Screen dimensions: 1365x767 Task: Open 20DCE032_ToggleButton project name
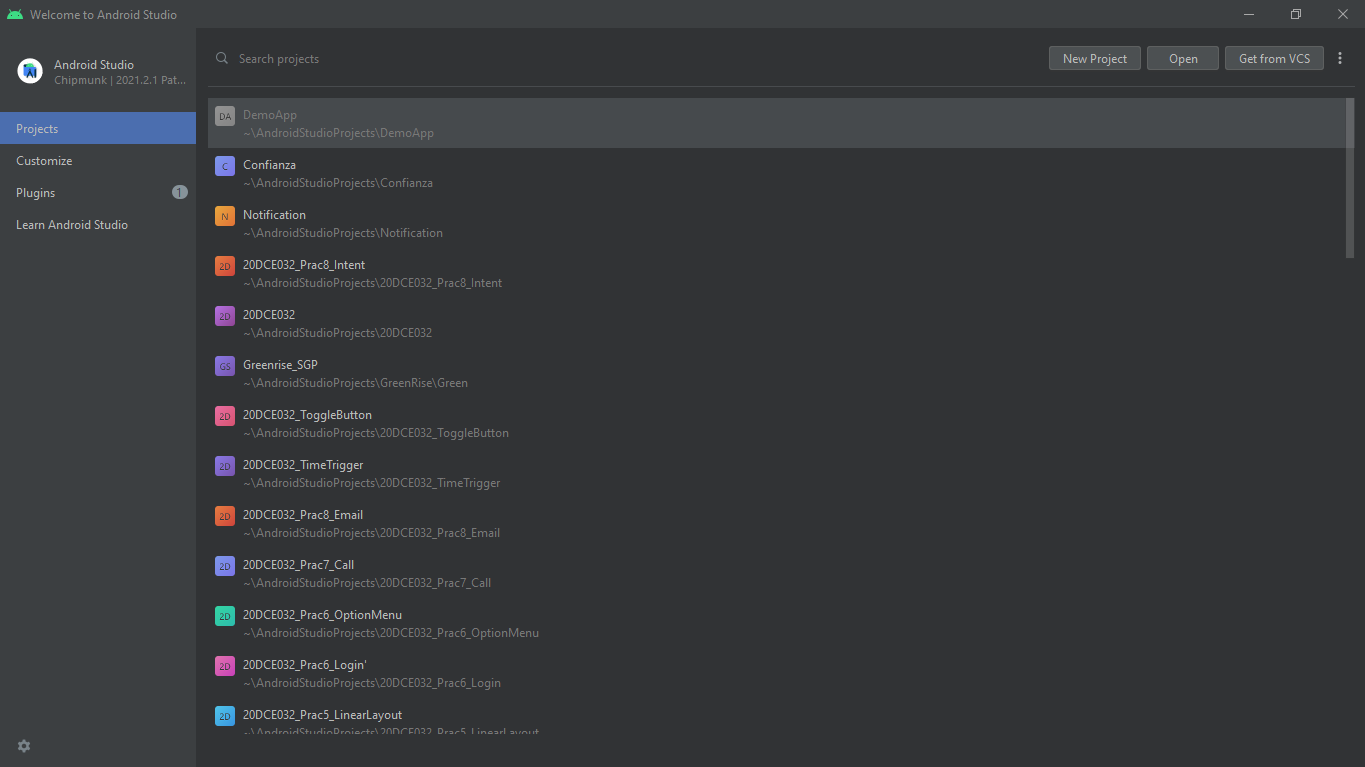pyautogui.click(x=307, y=415)
